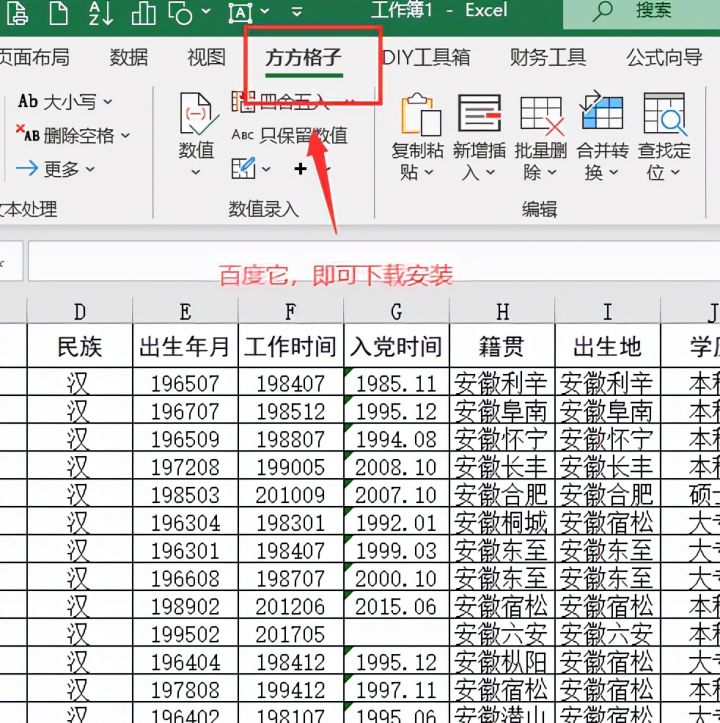Click the 出生地 header cell
720x723 pixels.
608,346
